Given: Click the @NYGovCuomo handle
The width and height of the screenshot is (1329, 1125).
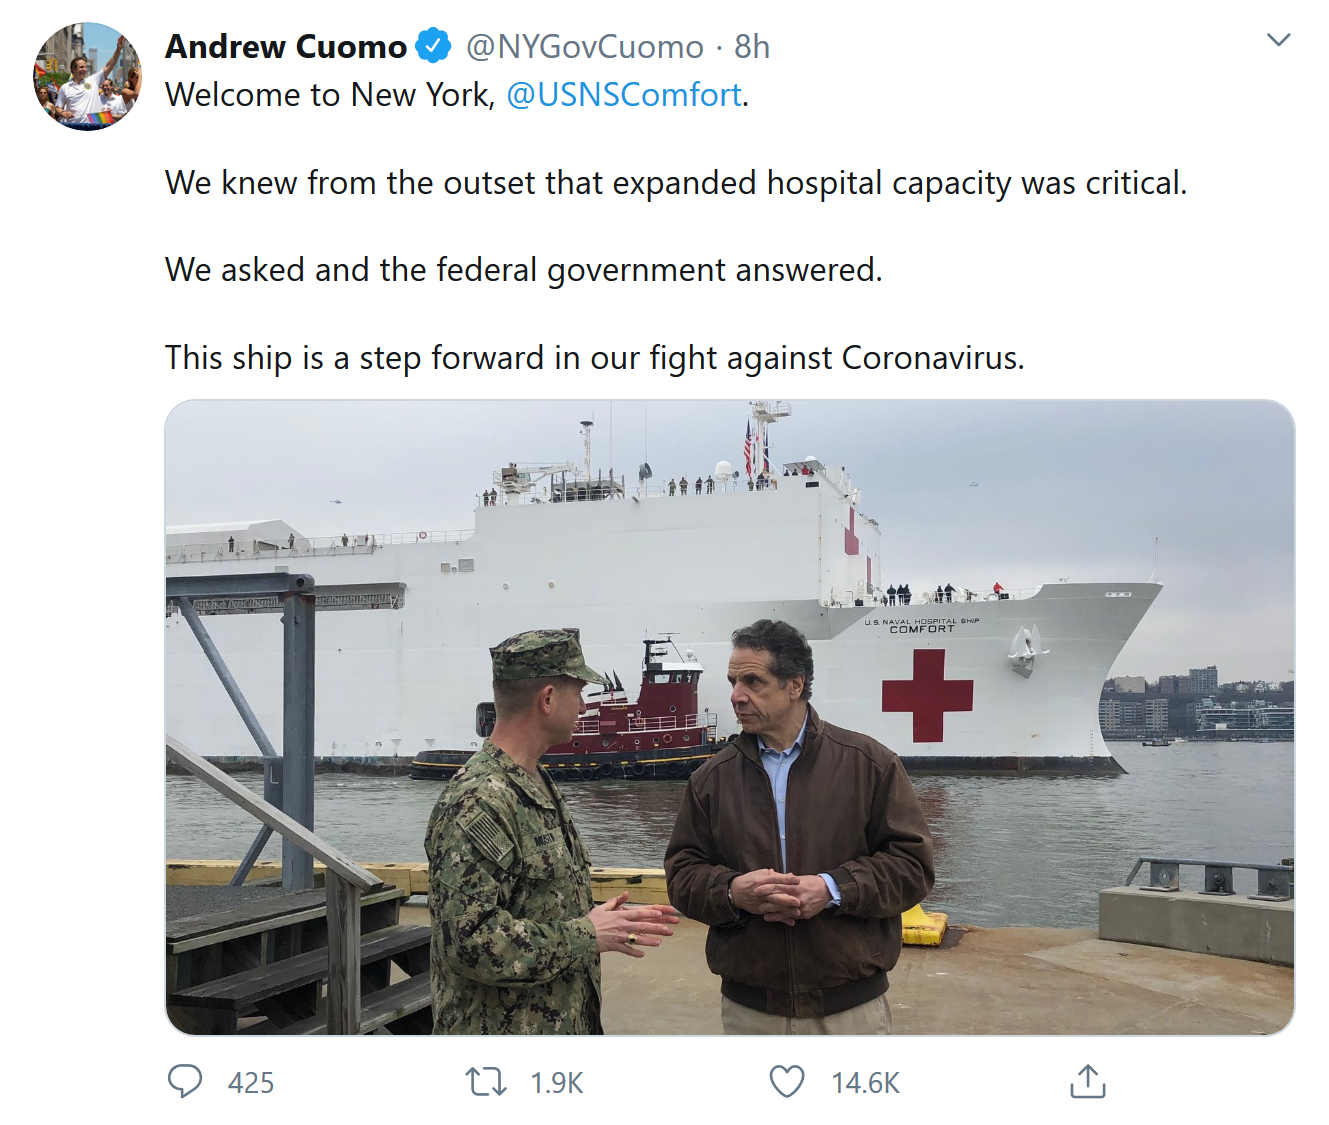Looking at the screenshot, I should point(585,47).
